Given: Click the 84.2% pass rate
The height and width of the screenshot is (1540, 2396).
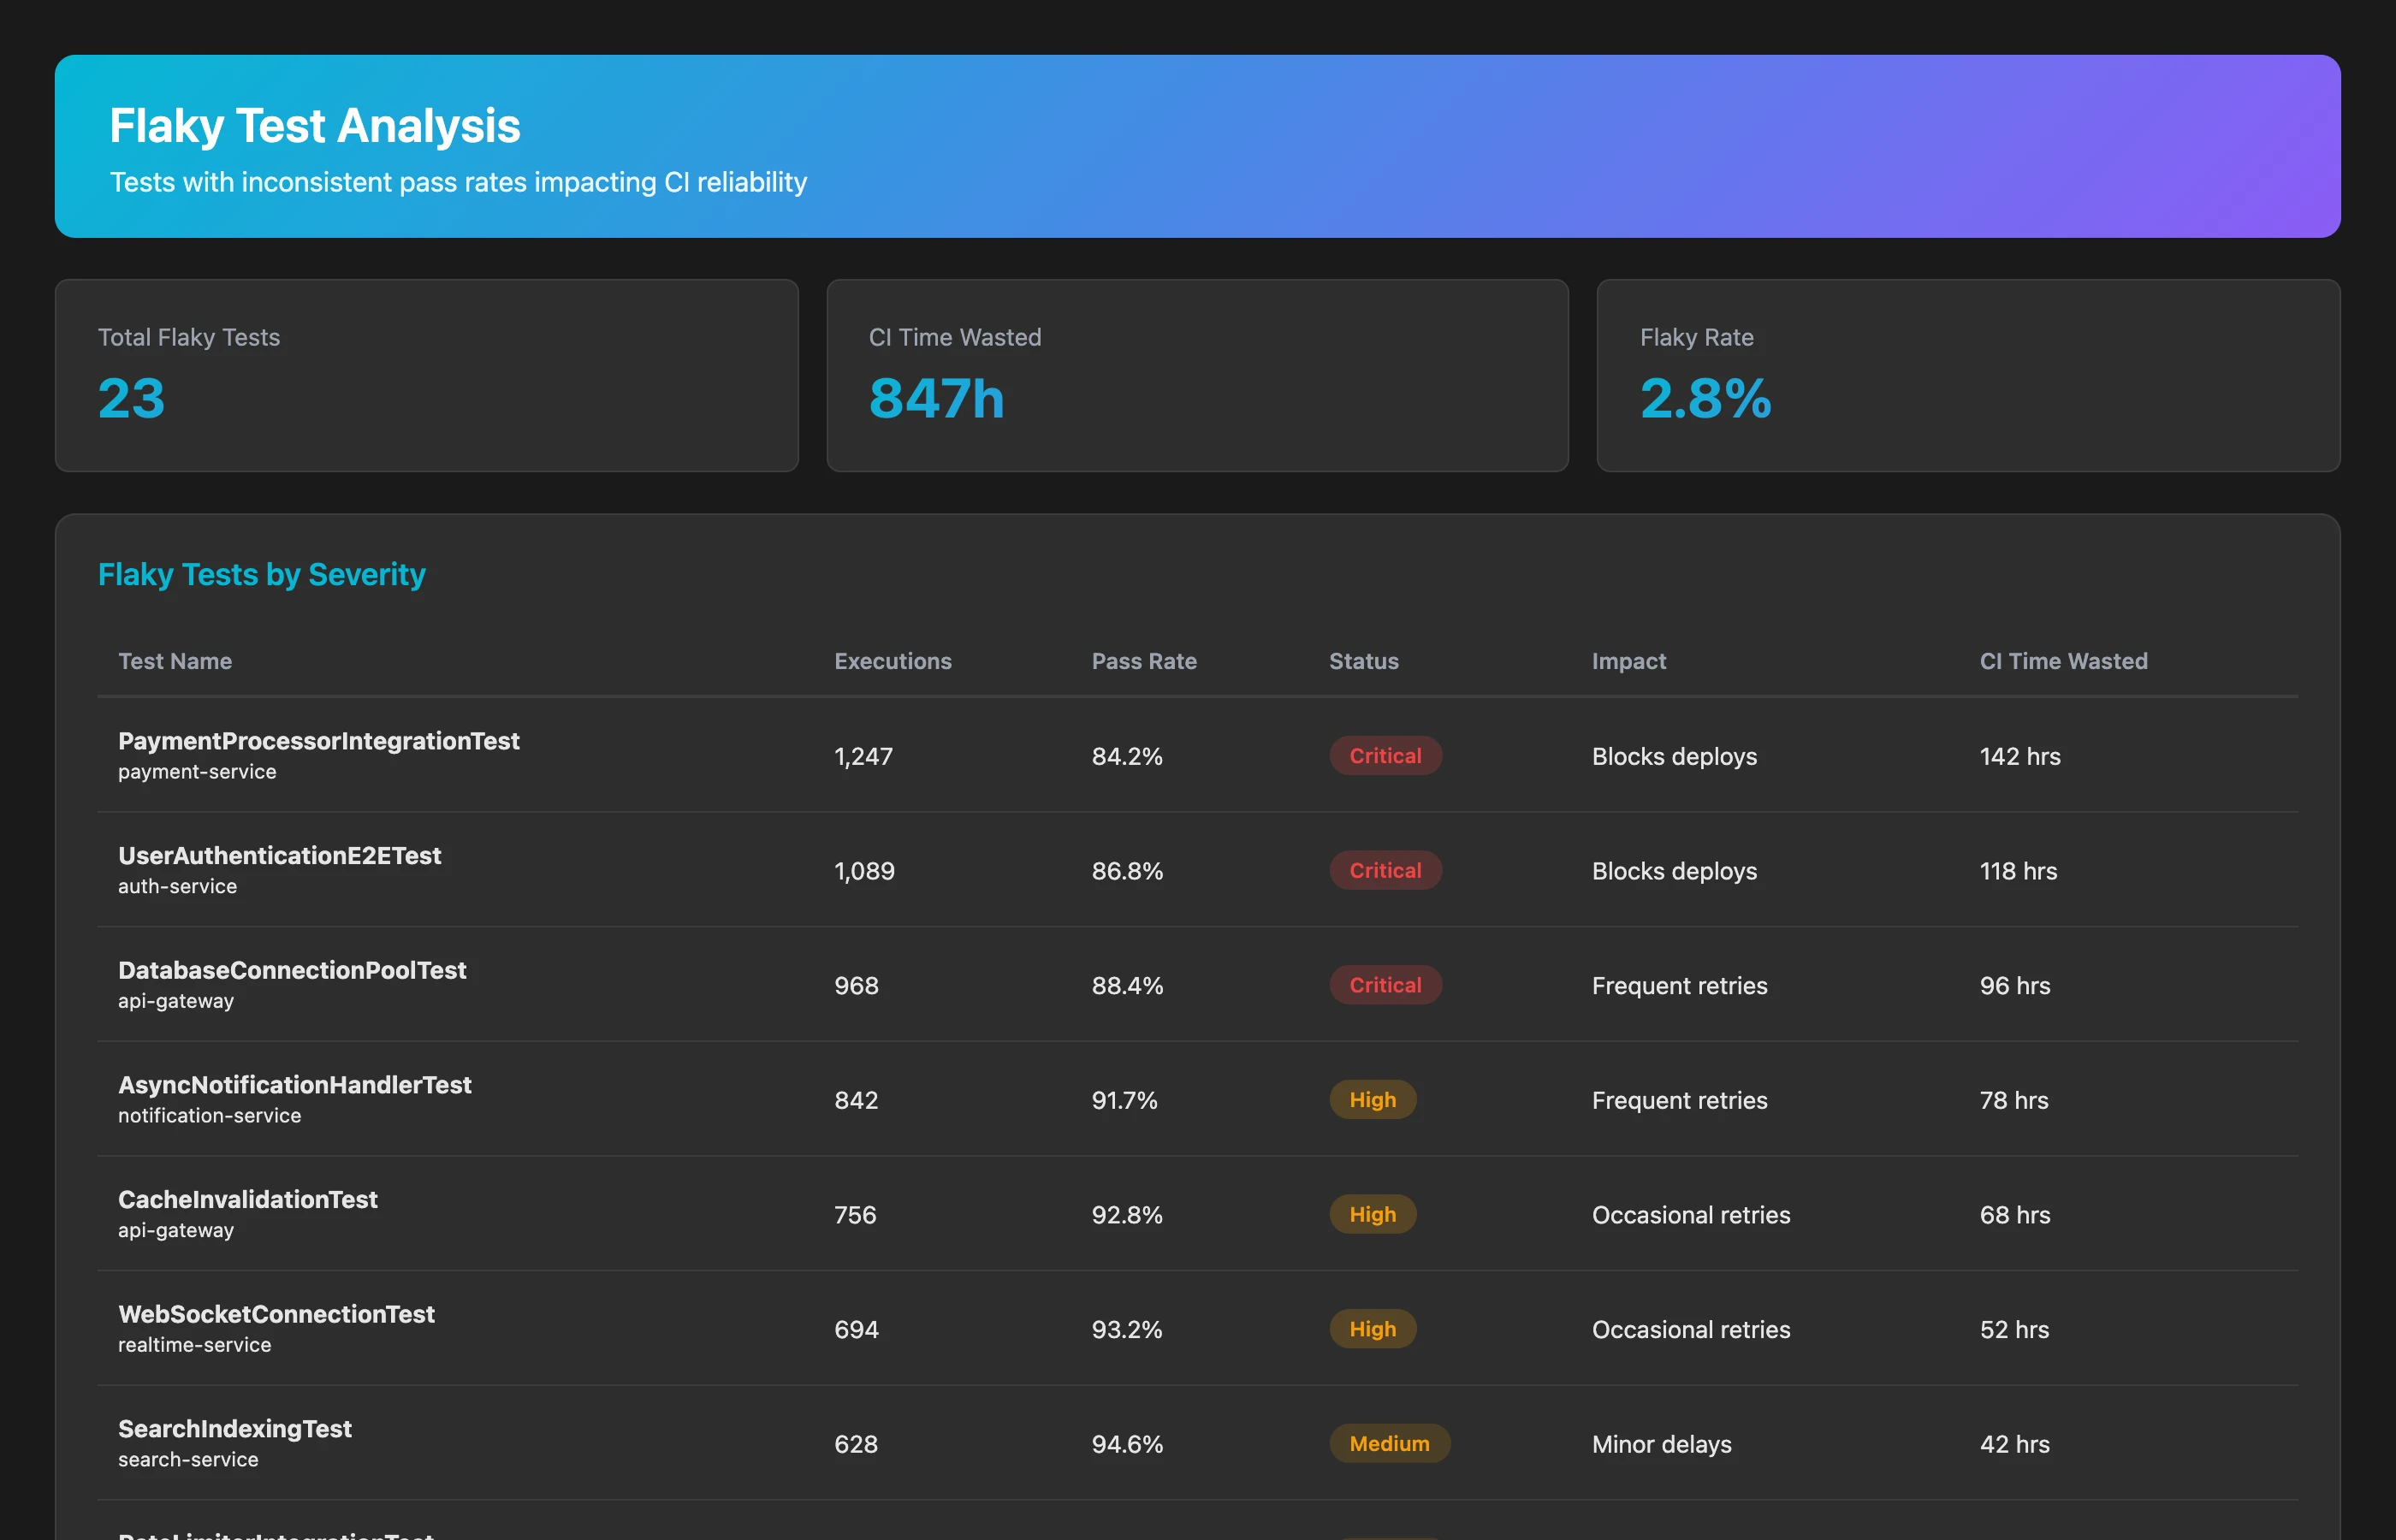Looking at the screenshot, I should 1127,756.
